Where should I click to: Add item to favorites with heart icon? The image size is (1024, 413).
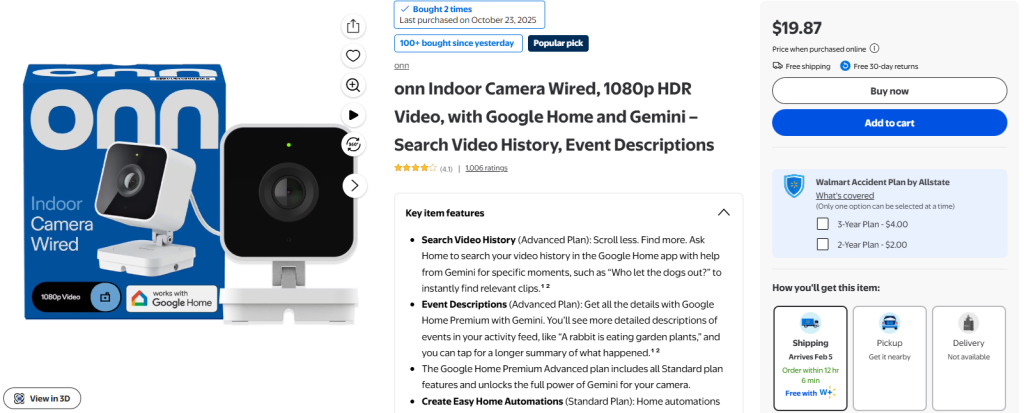(x=353, y=56)
